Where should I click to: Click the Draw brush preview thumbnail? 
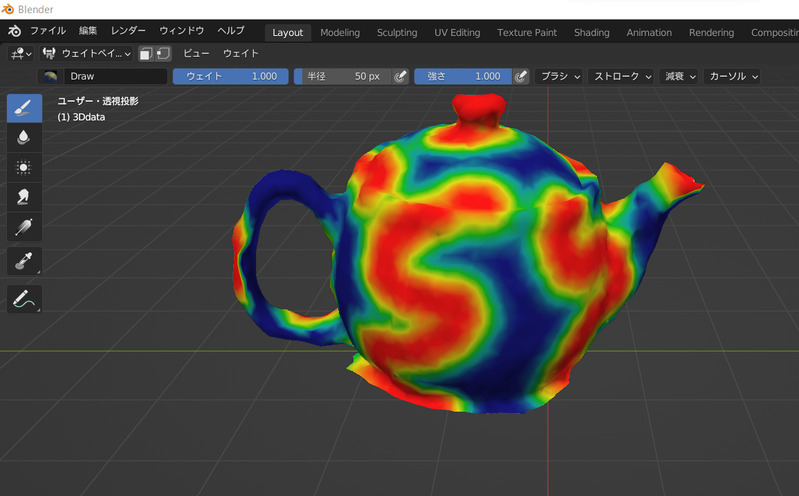[50, 76]
